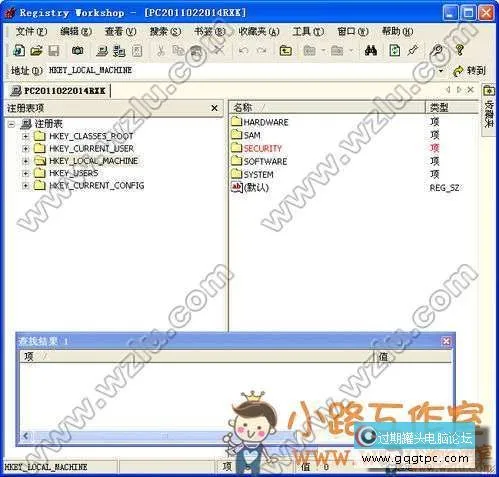Image resolution: width=499 pixels, height=477 pixels.
Task: Open the back history dropdown arrow
Action: 323,51
